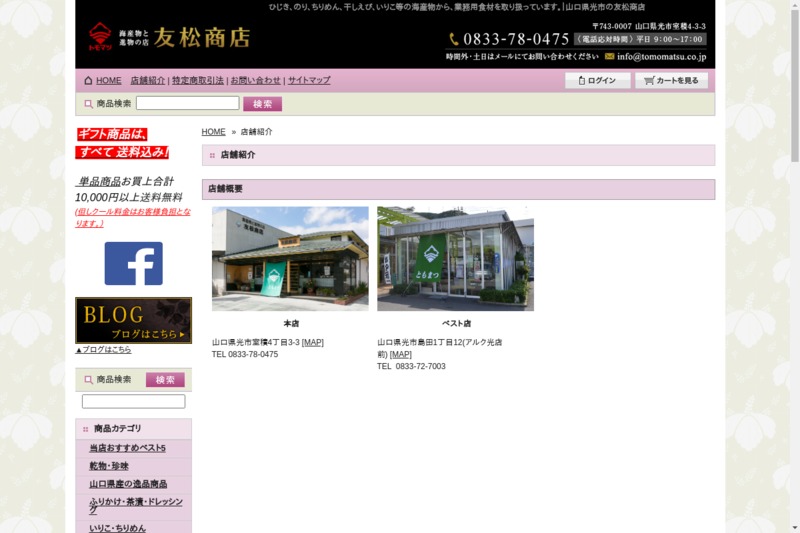Open 特定商取引法 in the navigation bar
Image resolution: width=800 pixels, height=533 pixels.
198,80
